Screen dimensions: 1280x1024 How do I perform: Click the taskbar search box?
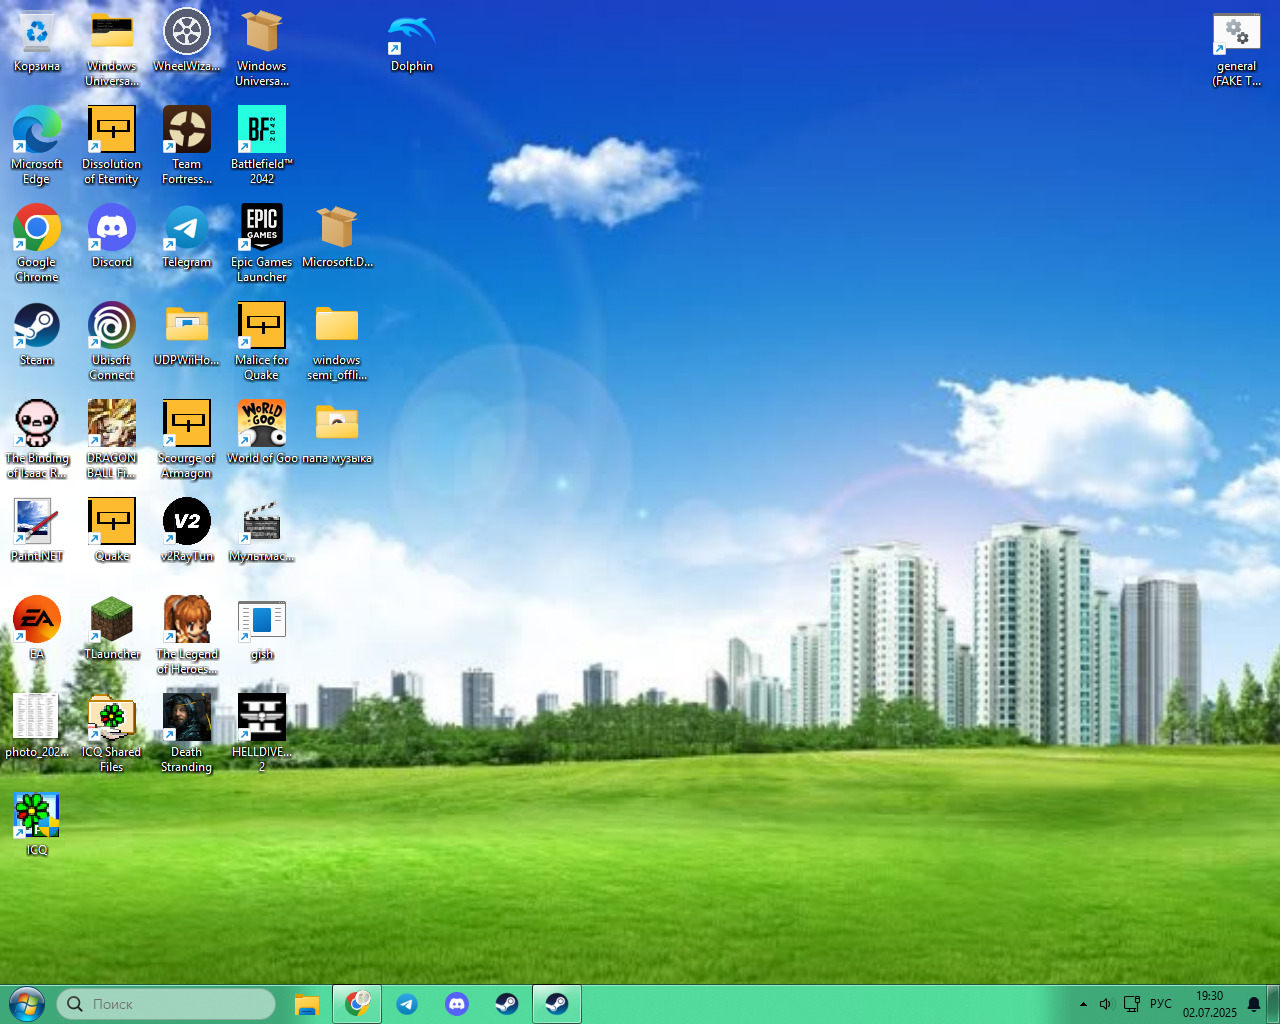coord(166,1004)
